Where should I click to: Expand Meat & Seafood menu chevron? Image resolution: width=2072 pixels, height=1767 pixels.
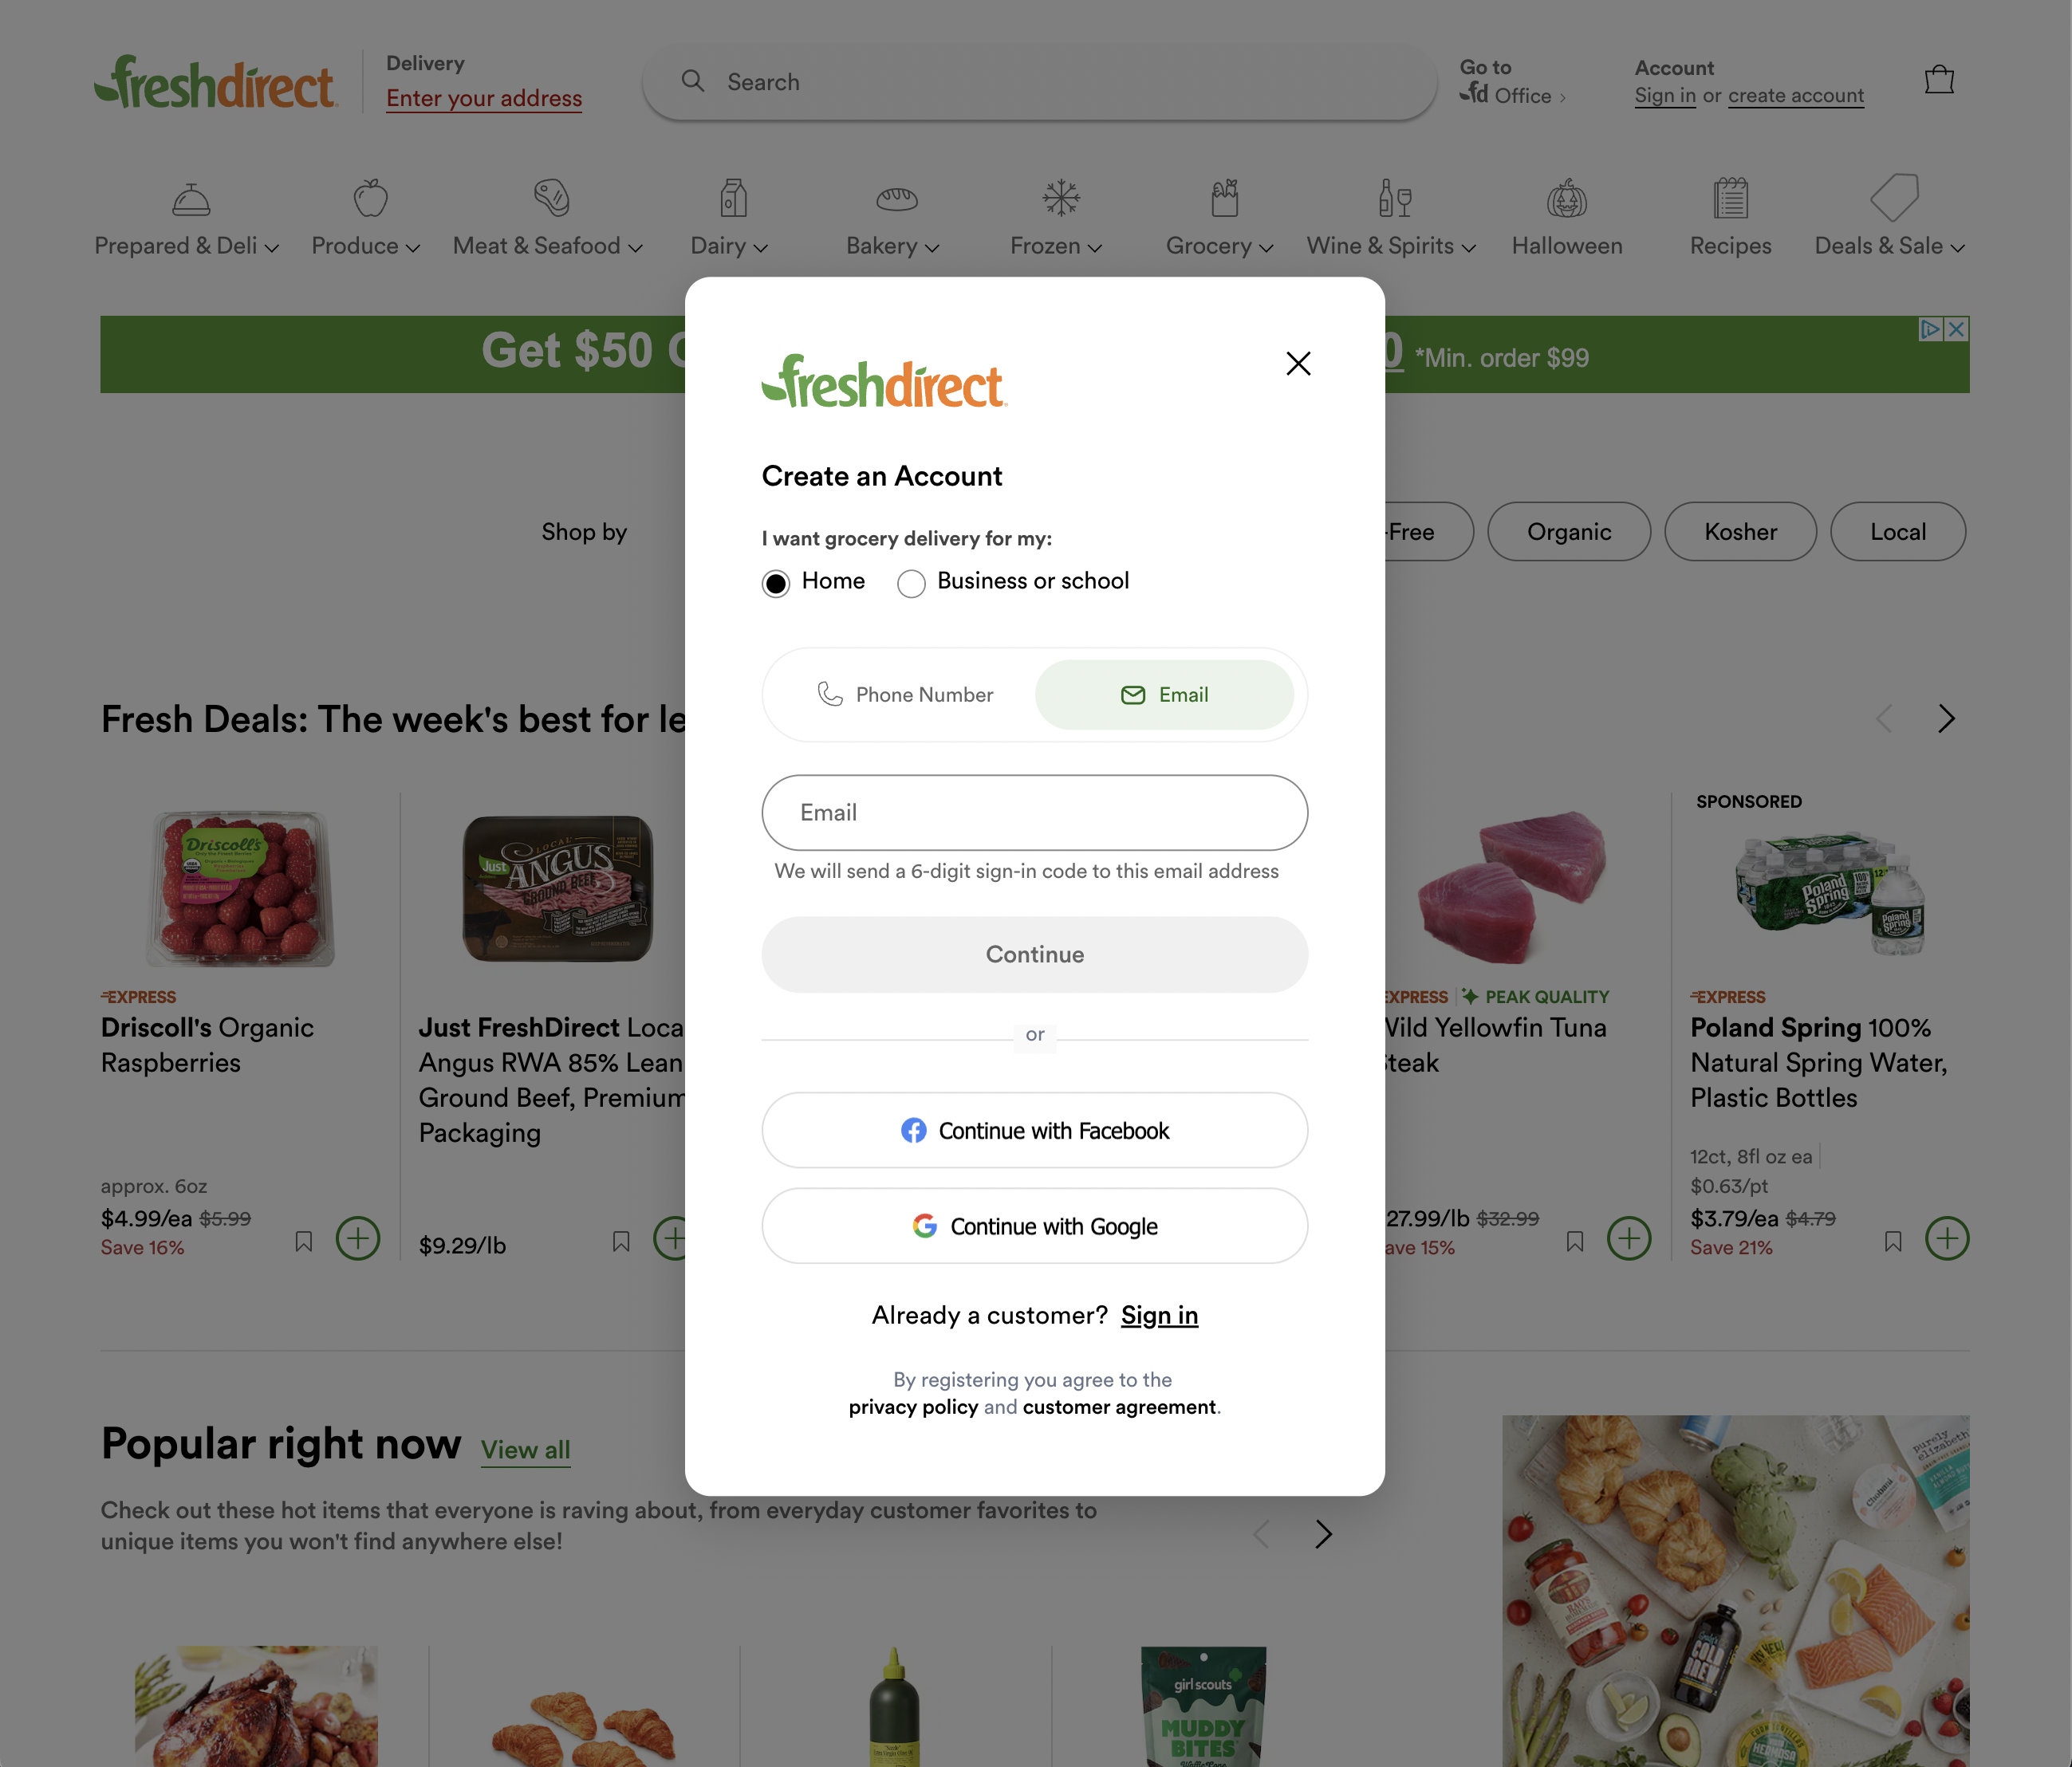click(x=635, y=247)
